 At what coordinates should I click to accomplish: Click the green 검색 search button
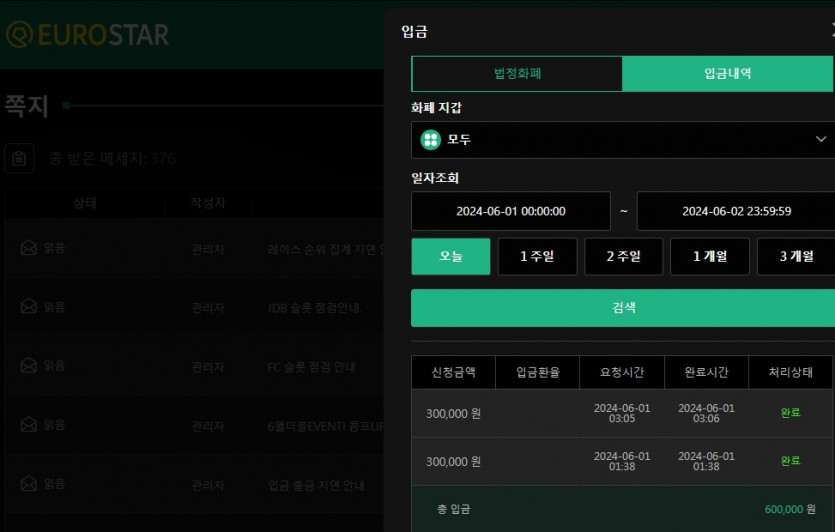(623, 308)
